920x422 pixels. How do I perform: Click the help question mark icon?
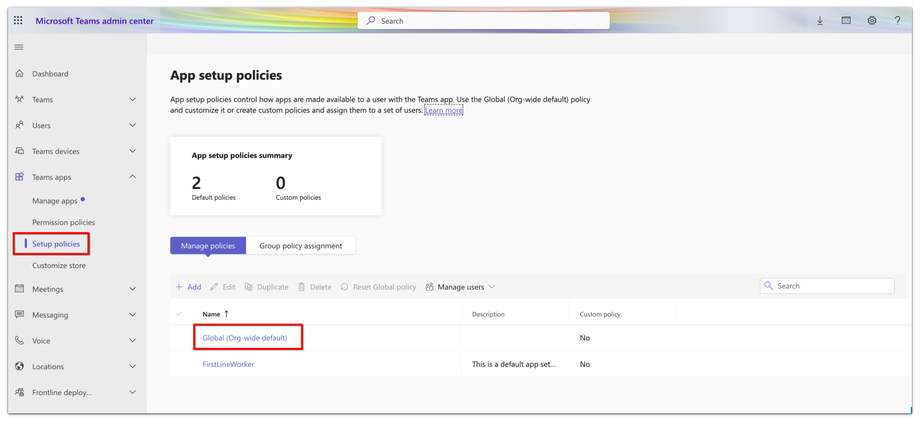(897, 20)
